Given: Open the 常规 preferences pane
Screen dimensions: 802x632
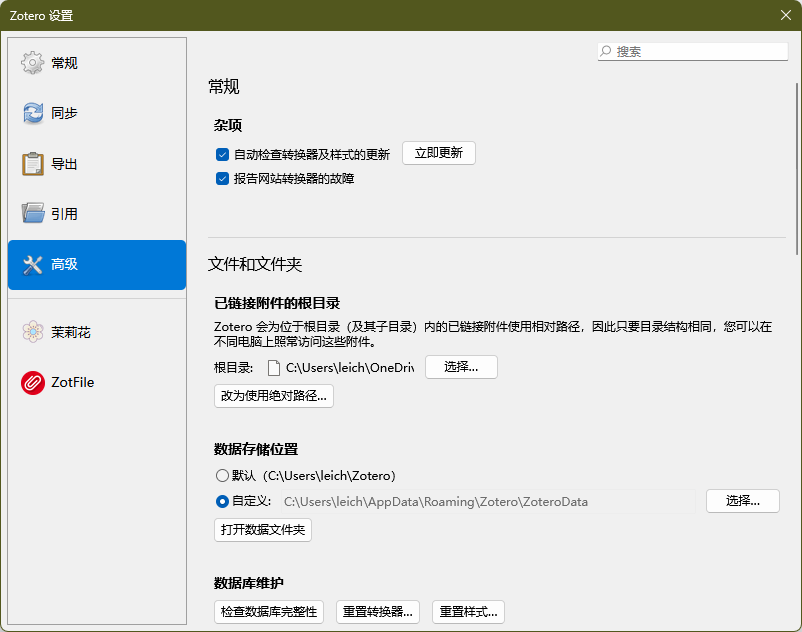Looking at the screenshot, I should (x=97, y=63).
